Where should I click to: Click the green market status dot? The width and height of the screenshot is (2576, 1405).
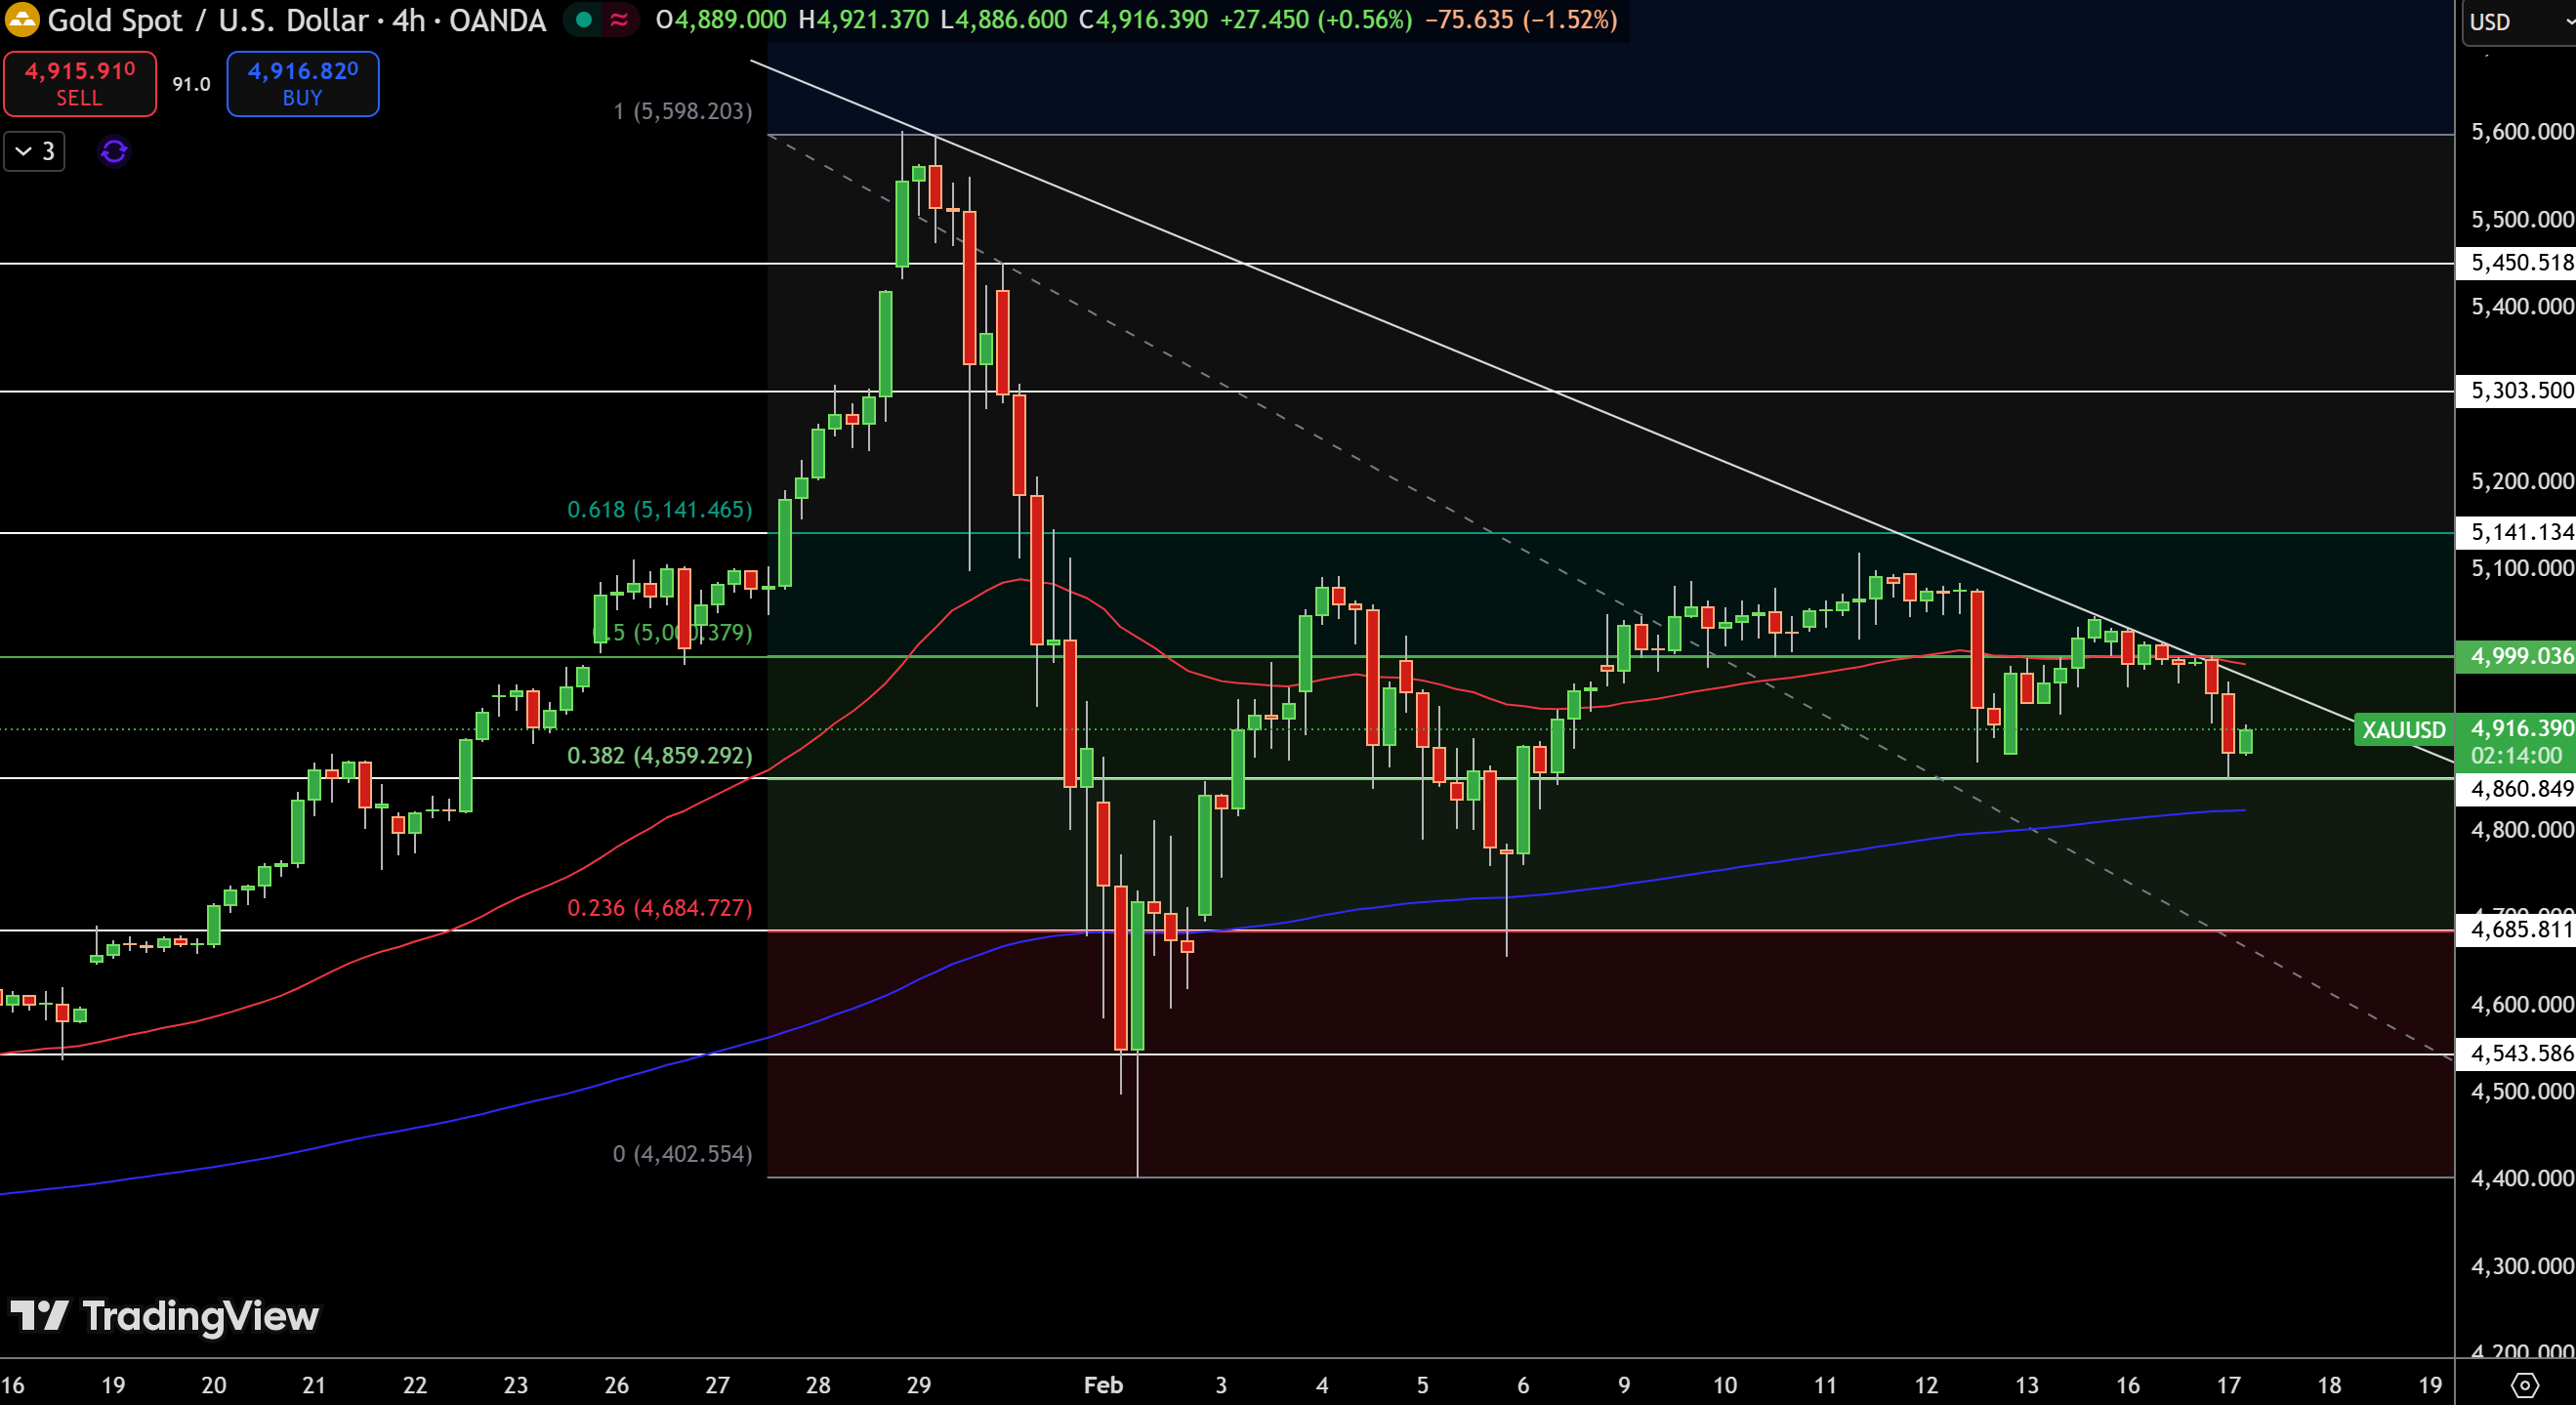[584, 20]
